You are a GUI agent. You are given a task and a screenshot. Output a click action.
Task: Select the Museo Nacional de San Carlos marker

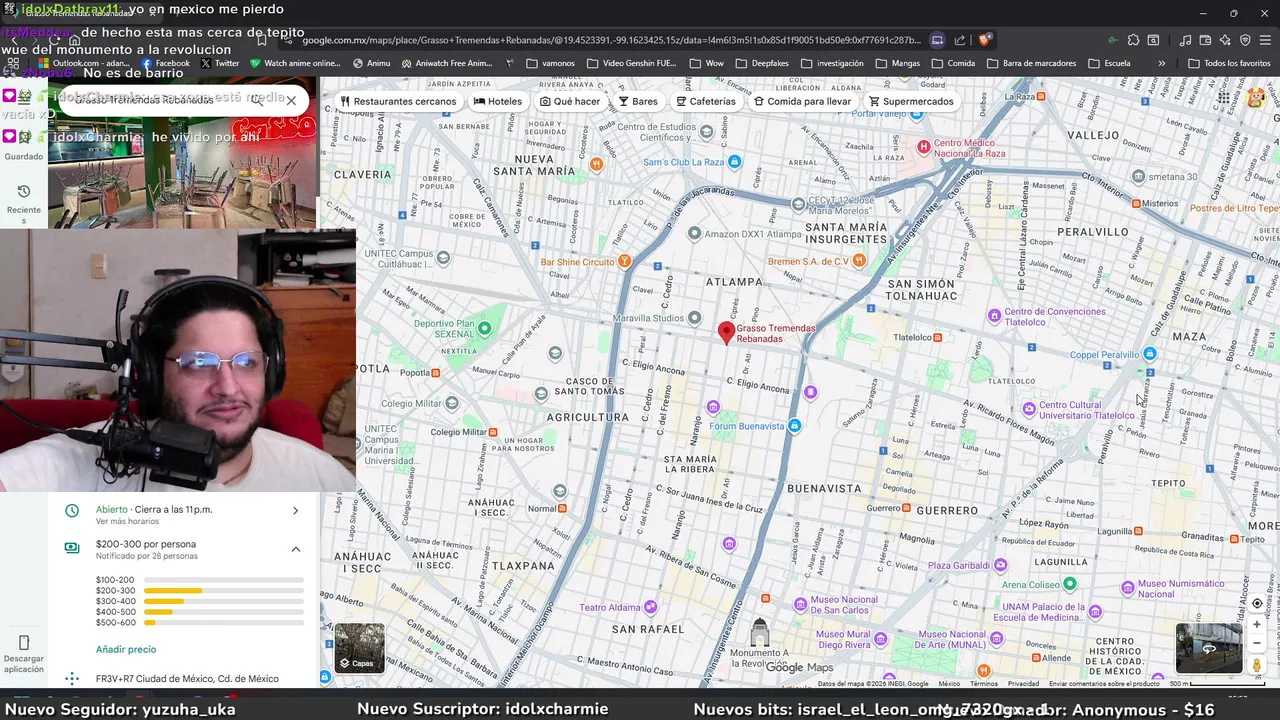click(800, 604)
